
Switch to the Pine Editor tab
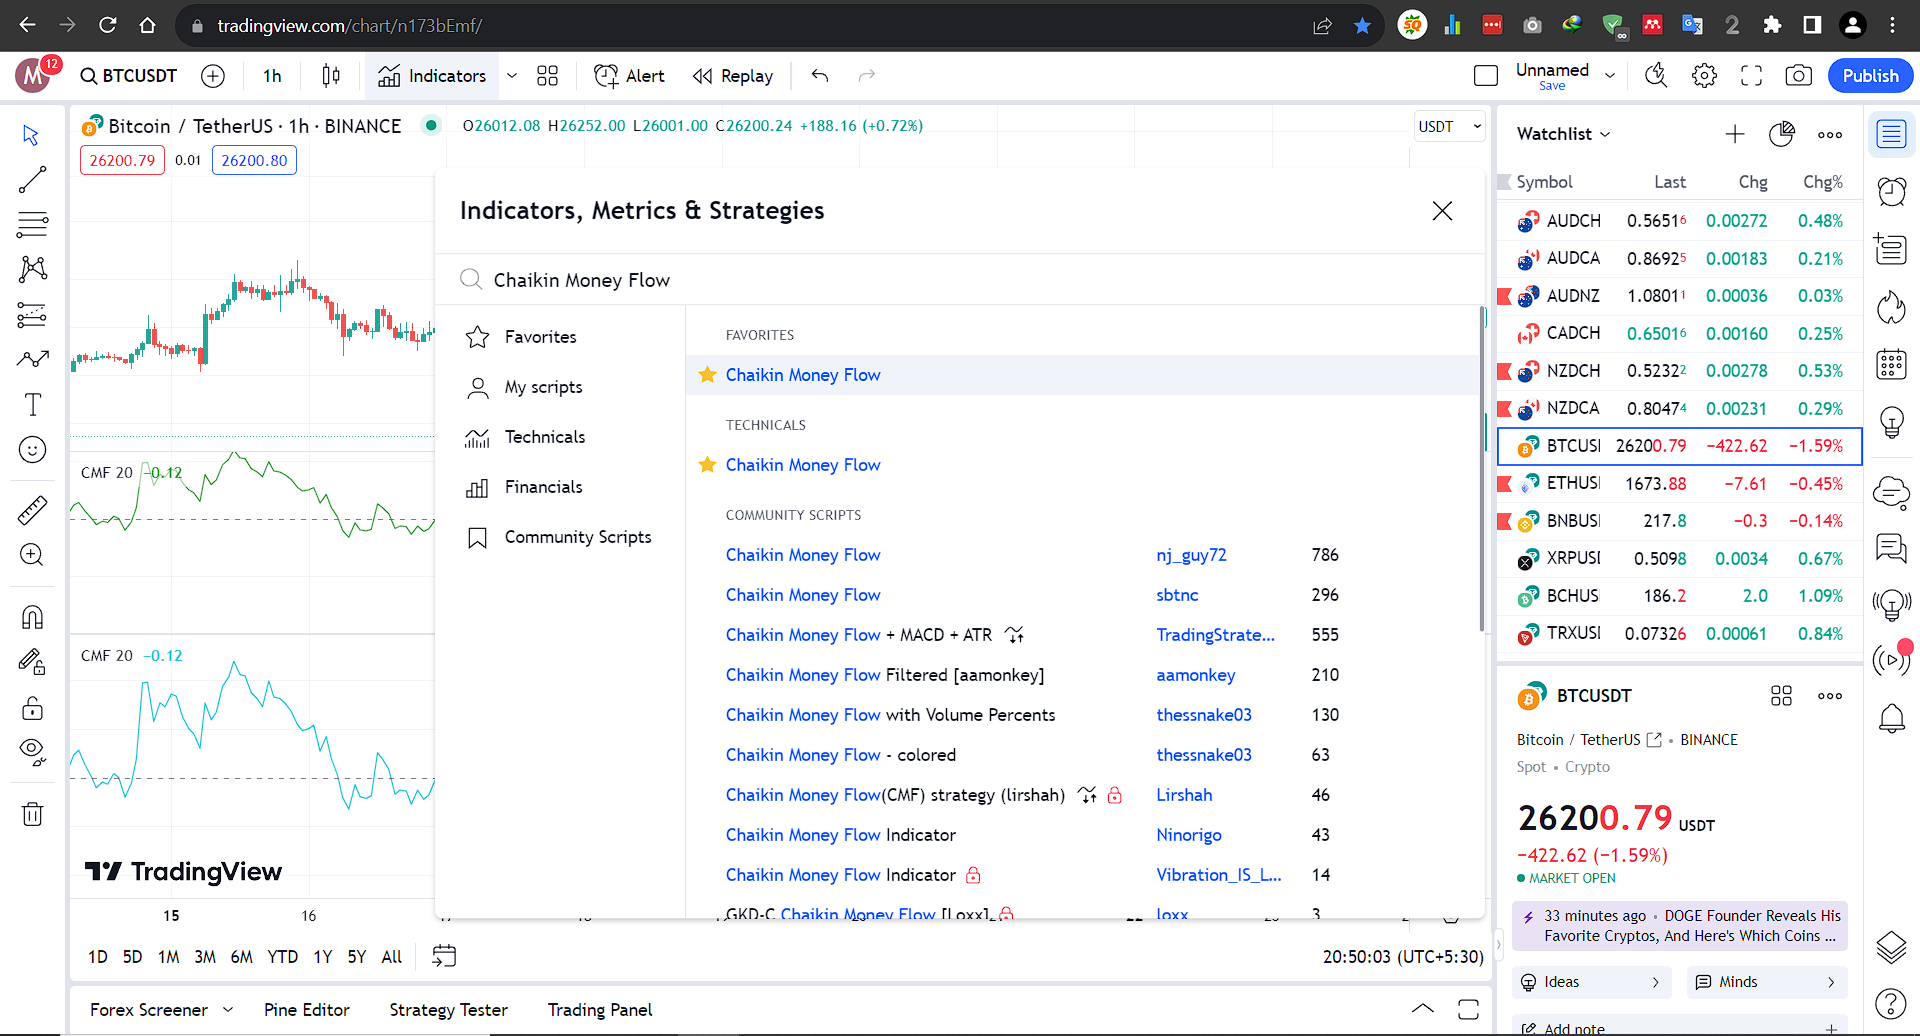click(307, 1010)
